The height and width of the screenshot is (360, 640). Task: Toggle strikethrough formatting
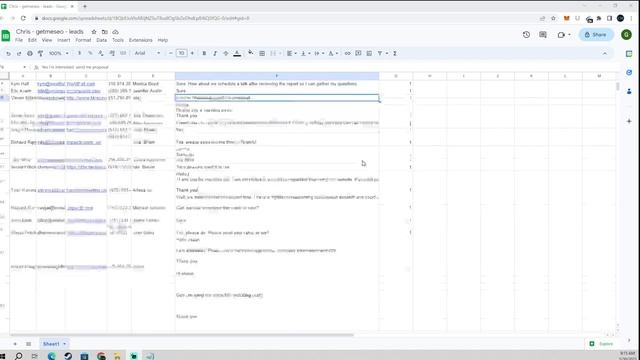[226, 53]
